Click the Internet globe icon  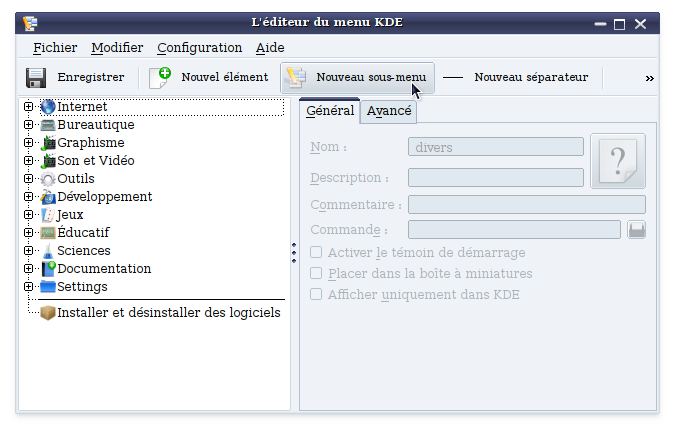click(x=48, y=107)
